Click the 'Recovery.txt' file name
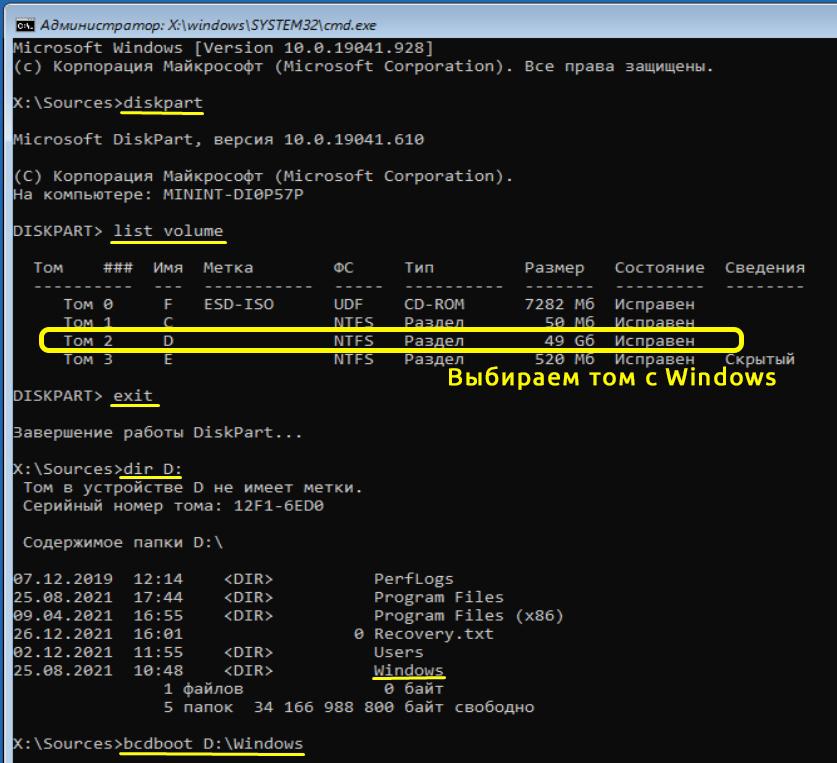 (434, 634)
